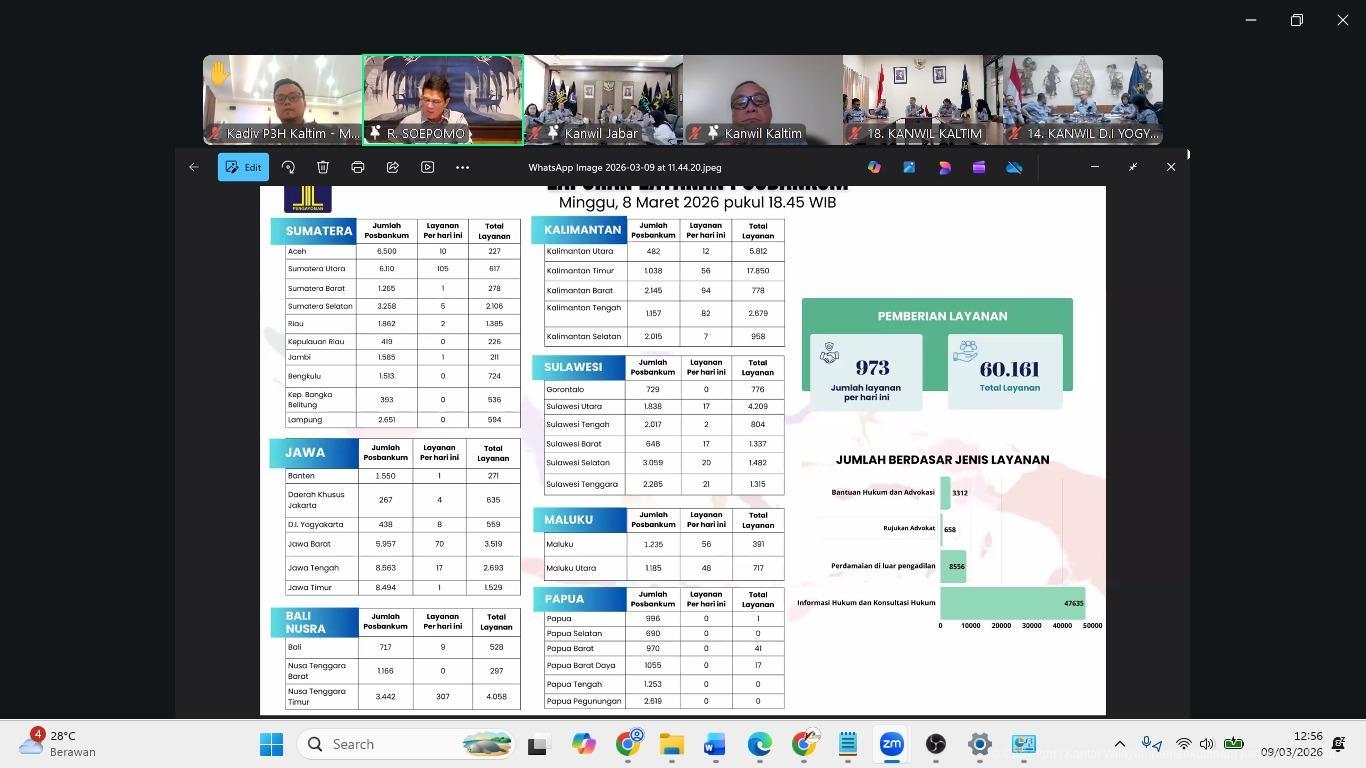Open Microsoft Edge from the taskbar

click(x=759, y=744)
